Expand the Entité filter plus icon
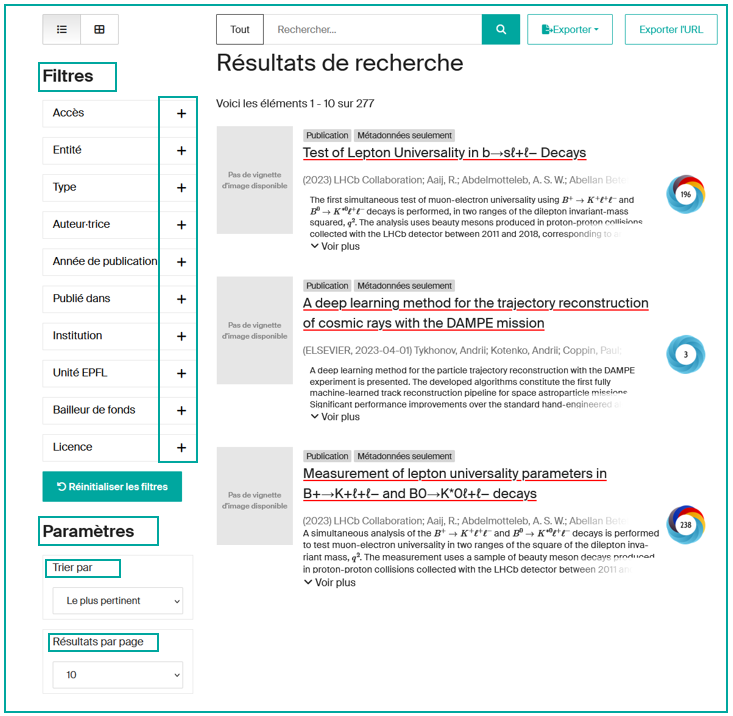The image size is (733, 716). (181, 150)
